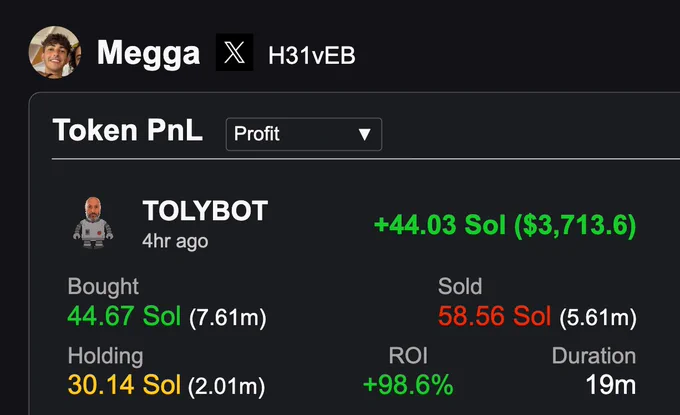Click Megga's profile avatar photo
Image resolution: width=680 pixels, height=415 pixels.
(55, 52)
